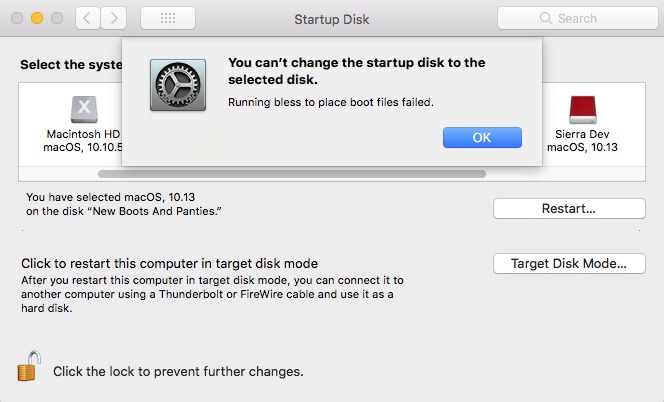Screen dimensions: 664x402
Task: Go forward with the right chevron button
Action: [x=114, y=18]
